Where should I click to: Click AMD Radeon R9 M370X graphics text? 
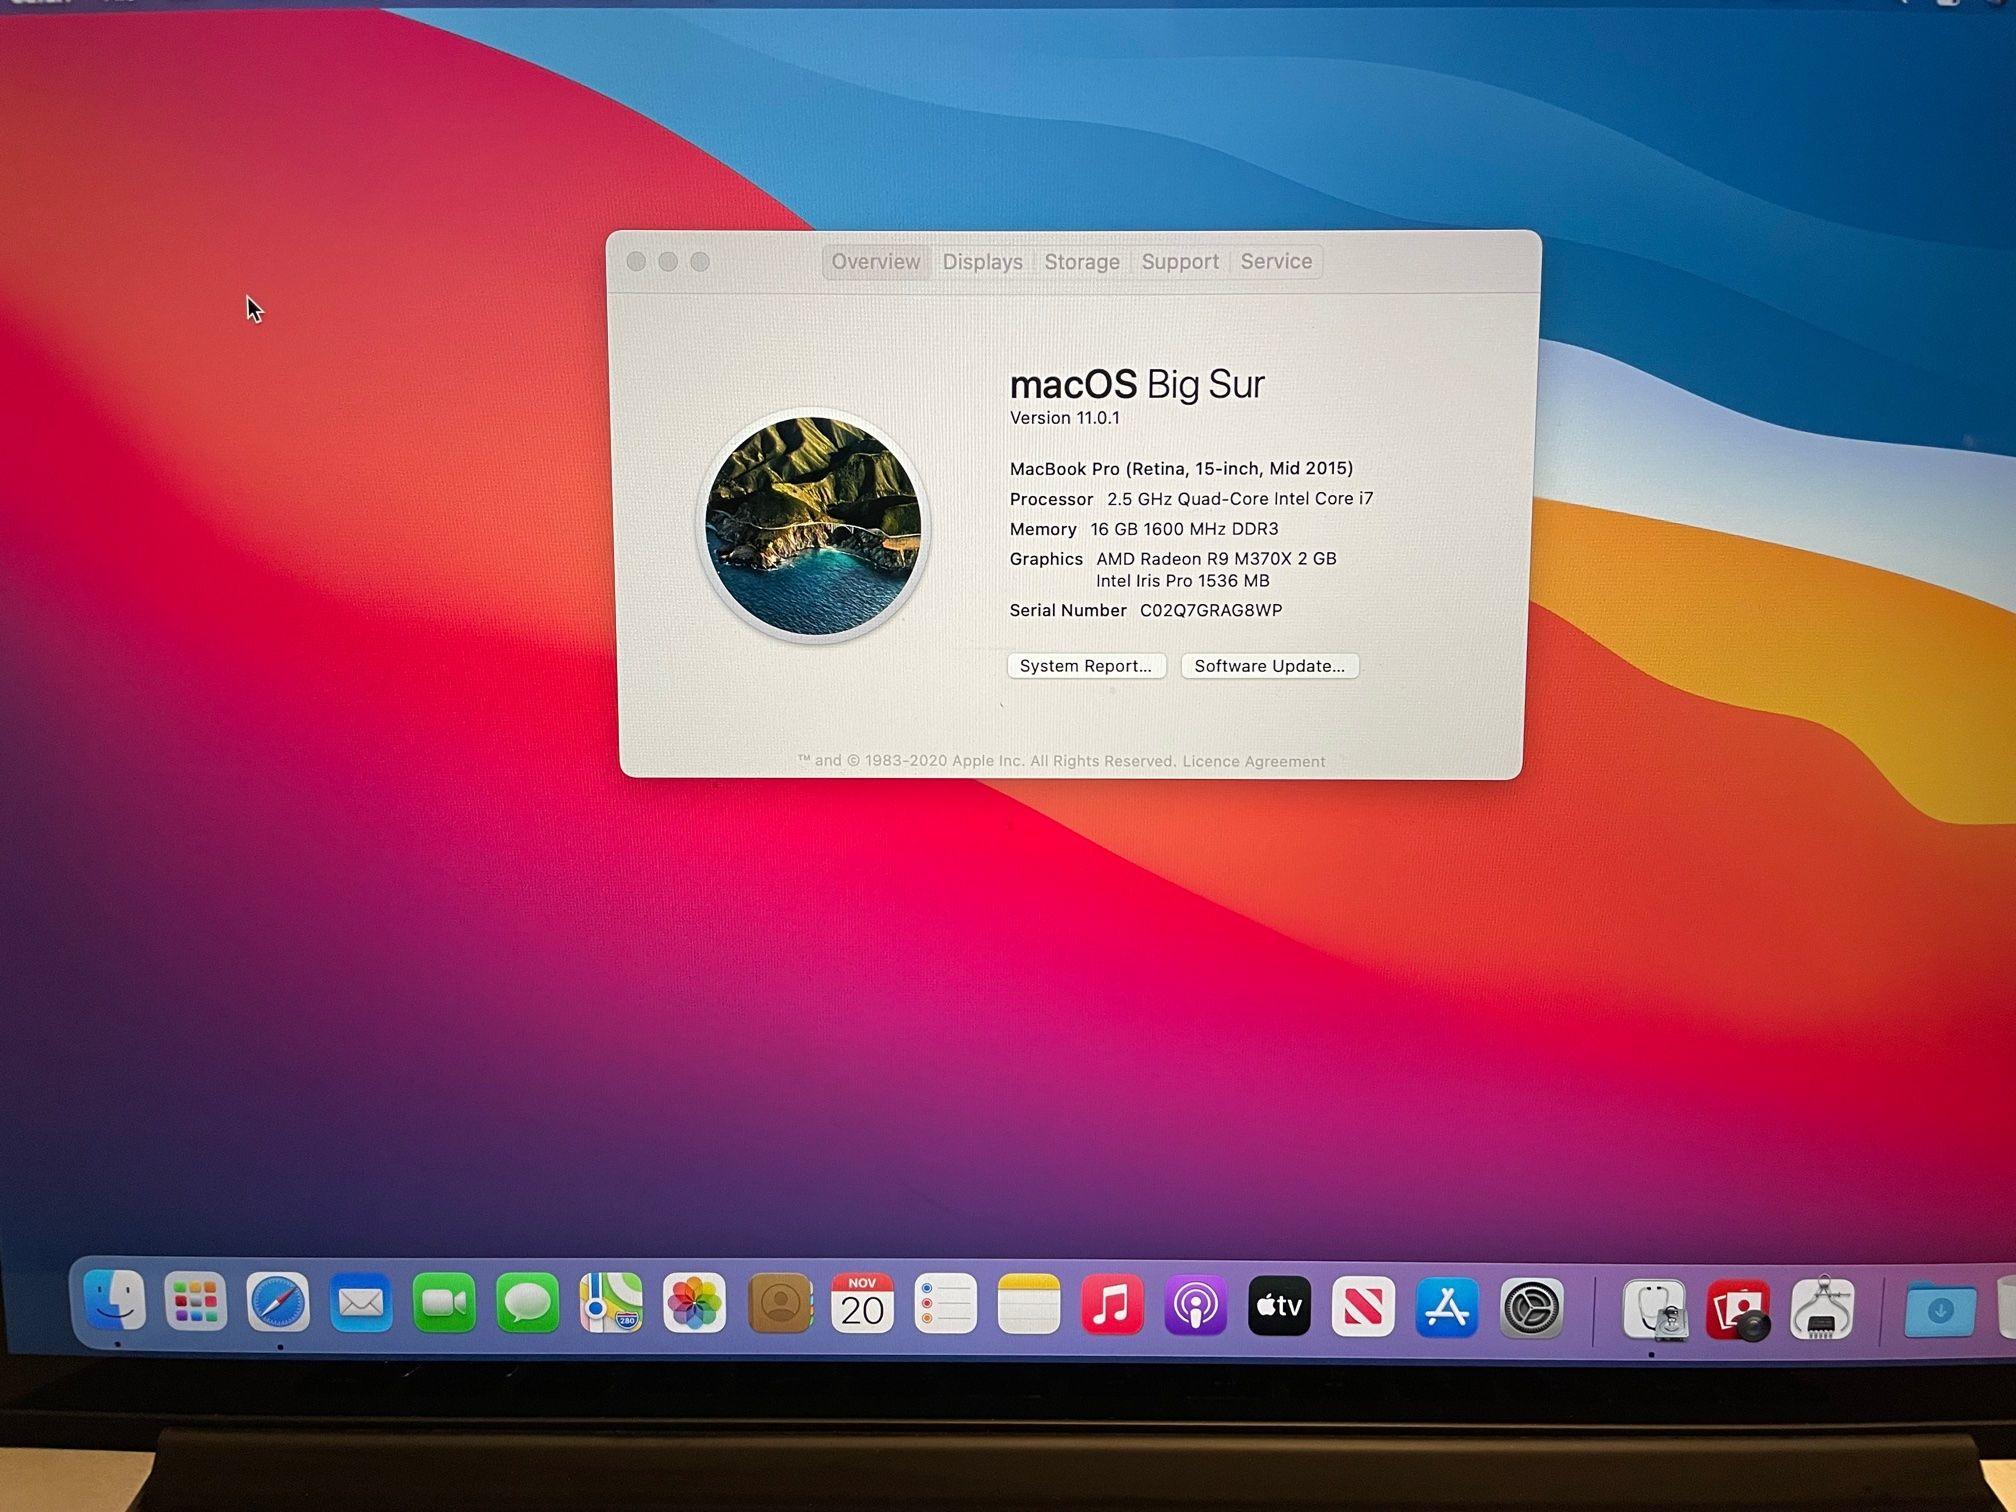pos(1216,558)
